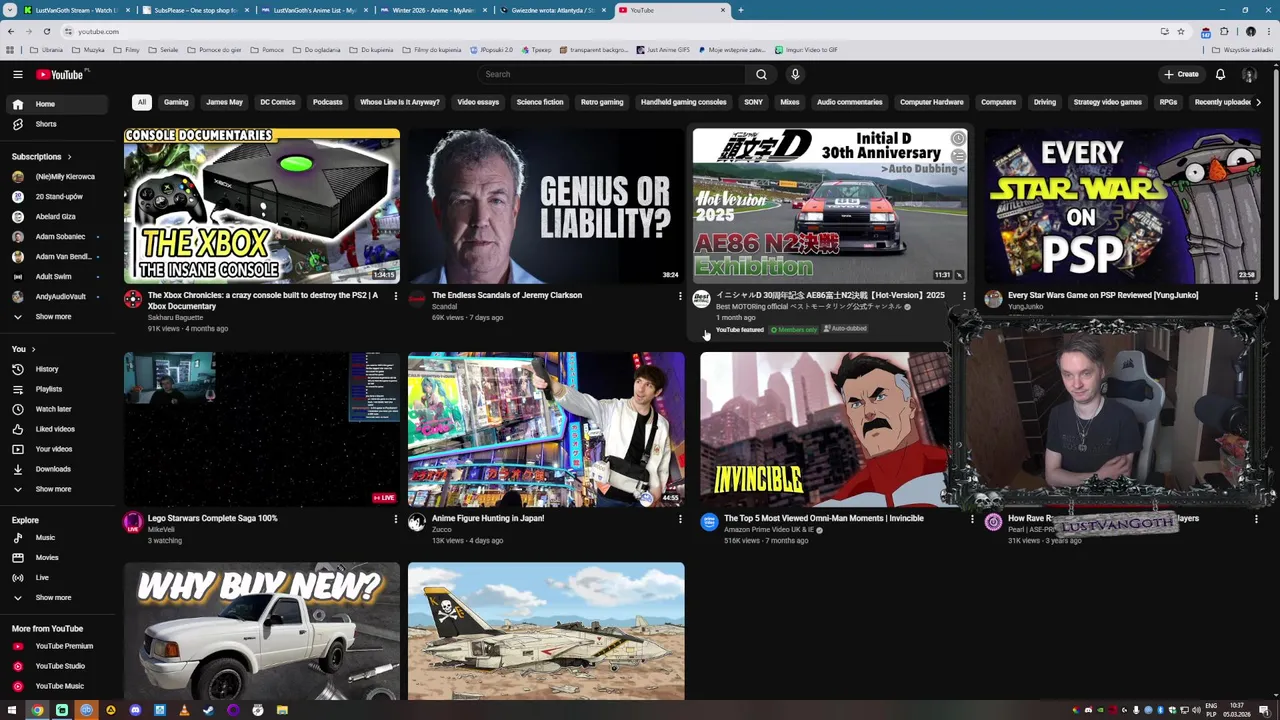Image resolution: width=1280 pixels, height=720 pixels.
Task: Open VLC from the taskbar
Action: pos(184,710)
